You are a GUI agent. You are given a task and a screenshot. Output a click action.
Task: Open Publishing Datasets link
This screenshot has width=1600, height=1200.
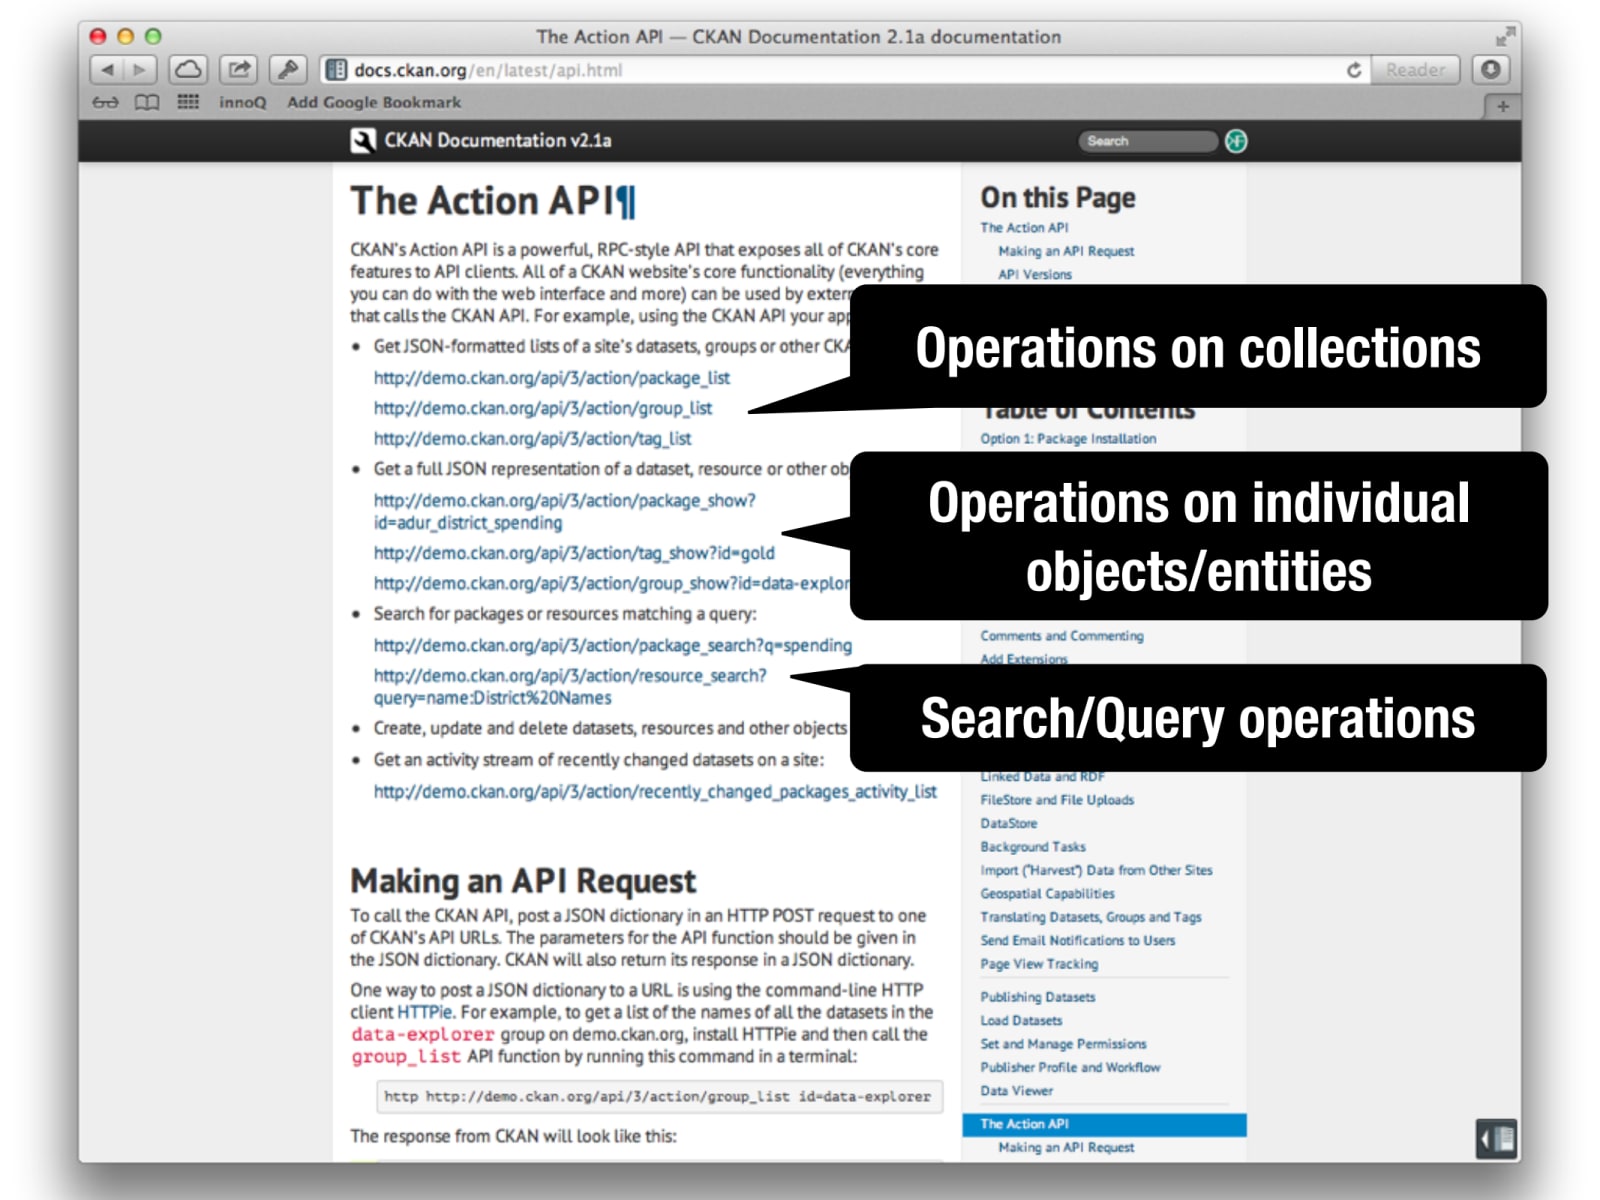click(x=1038, y=997)
